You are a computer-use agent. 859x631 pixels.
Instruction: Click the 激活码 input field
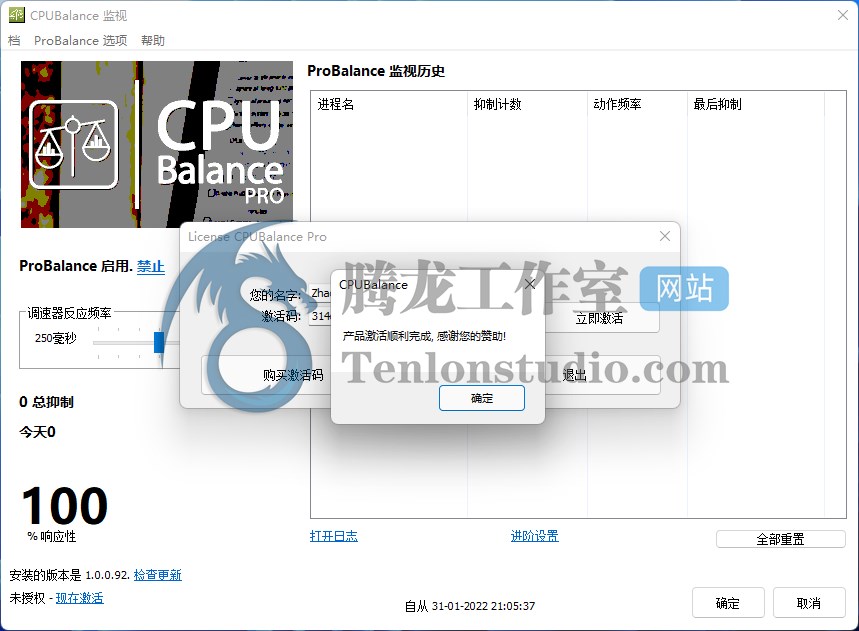(x=320, y=316)
